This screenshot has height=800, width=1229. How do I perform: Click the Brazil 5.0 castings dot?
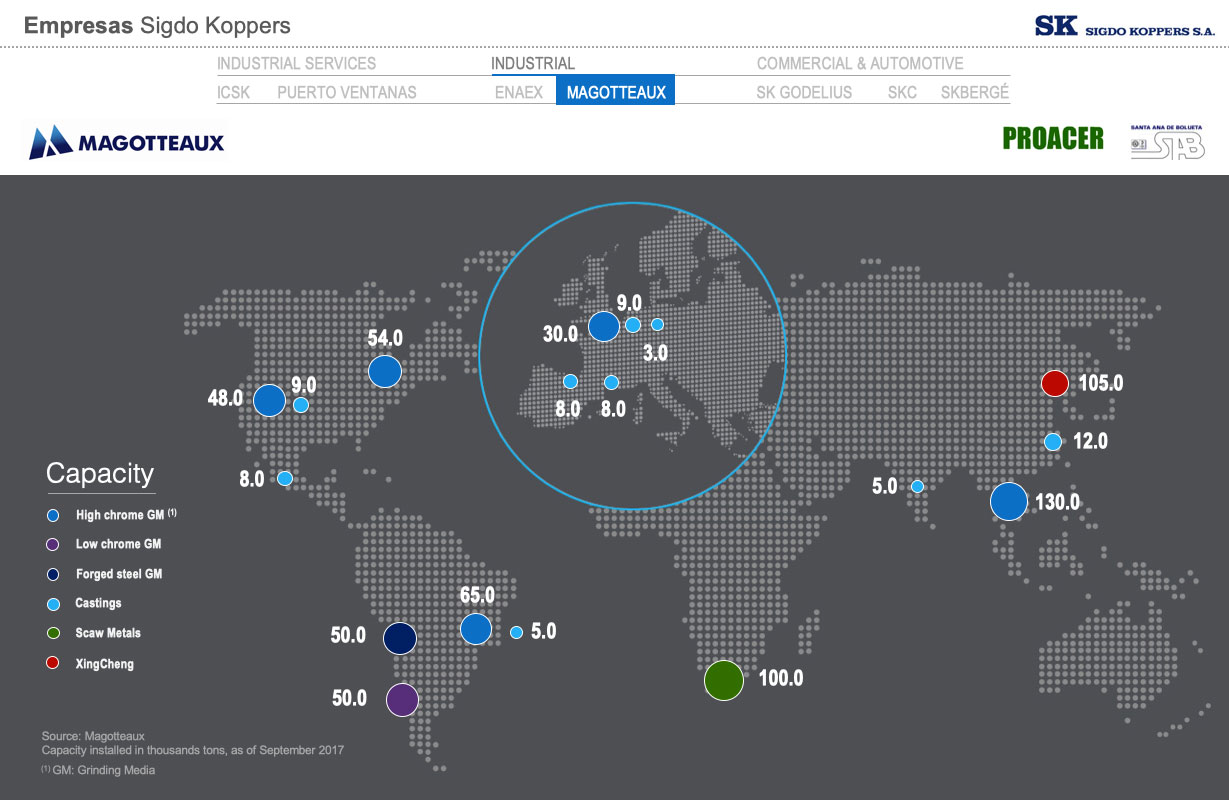pyautogui.click(x=517, y=632)
